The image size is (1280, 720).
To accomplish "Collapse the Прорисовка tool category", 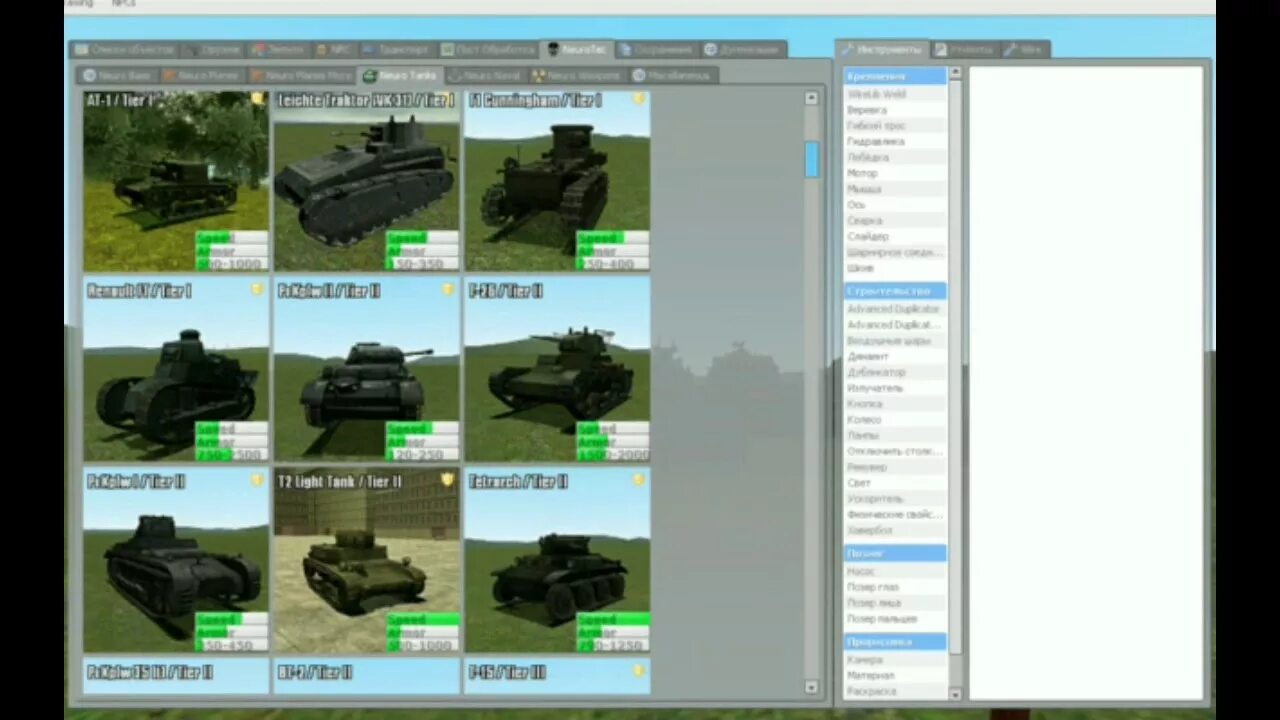I will [x=895, y=642].
